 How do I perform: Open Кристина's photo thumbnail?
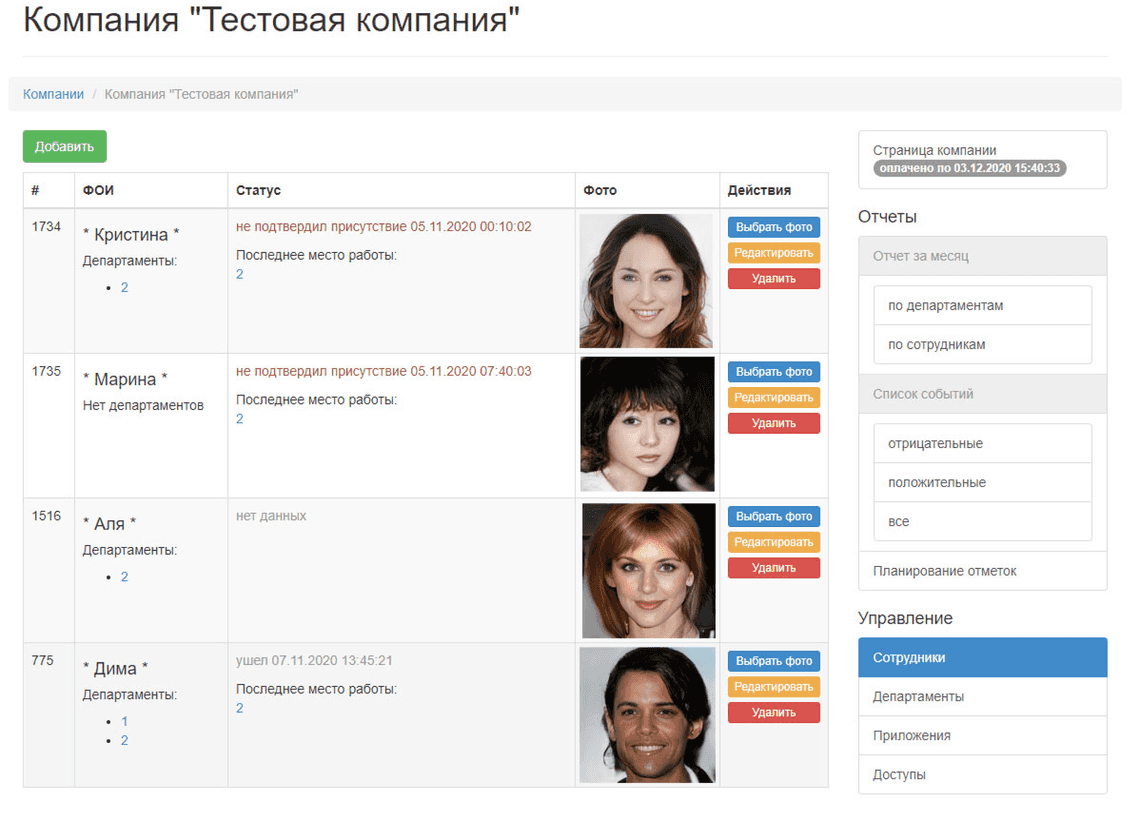pos(646,280)
